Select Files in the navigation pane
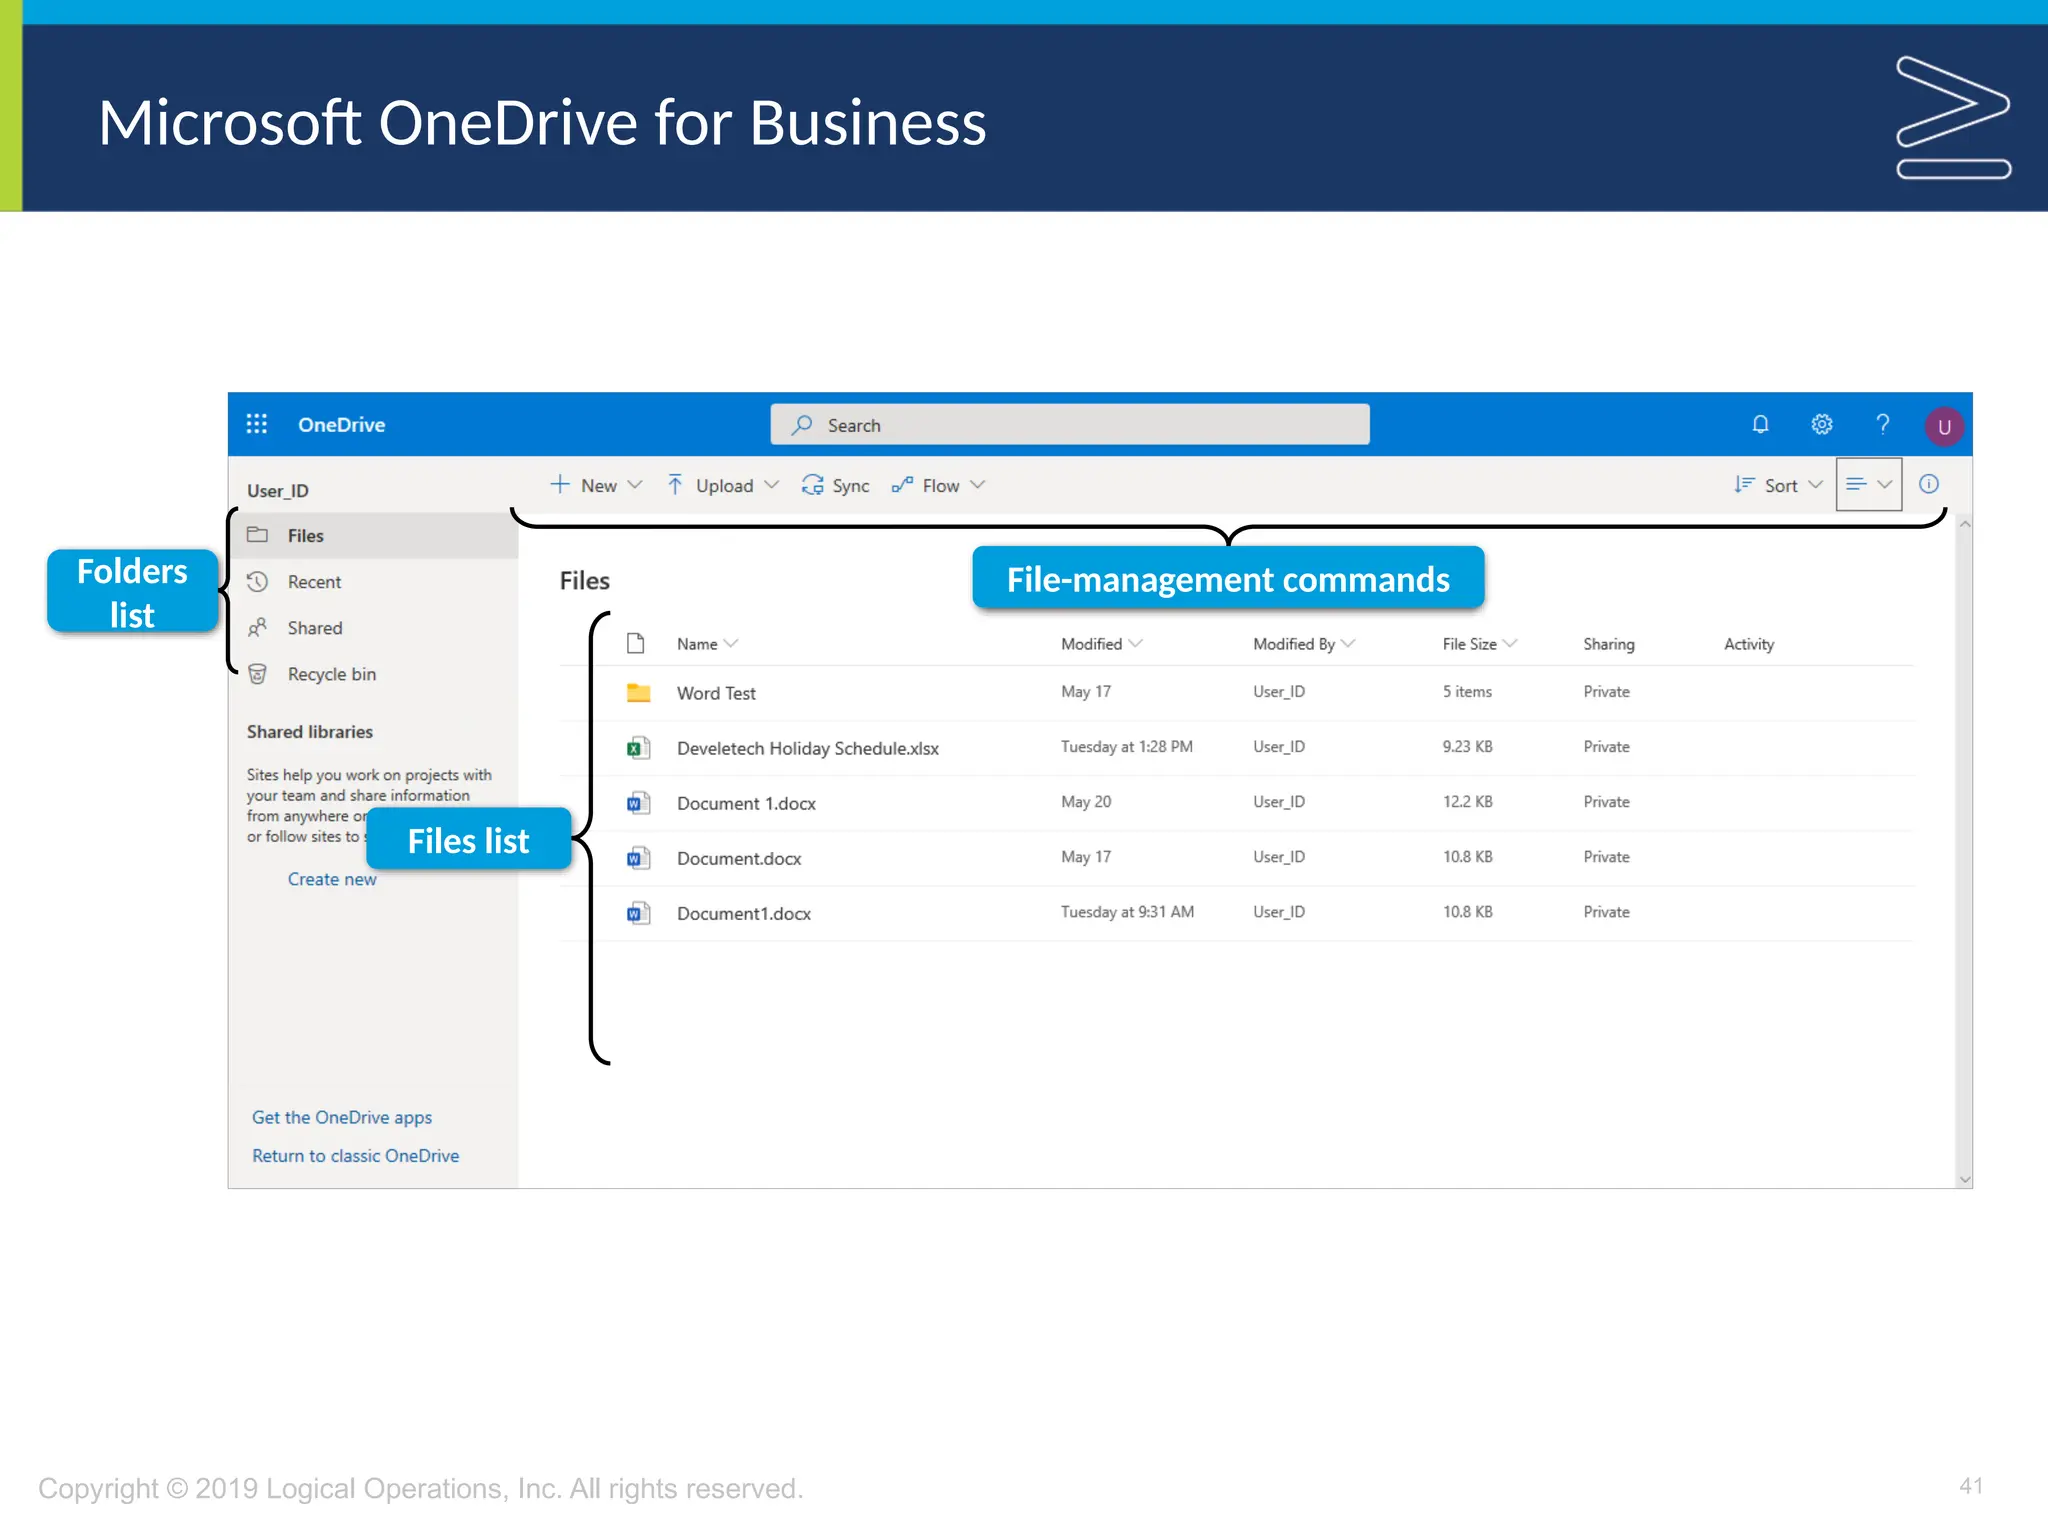This screenshot has height=1536, width=2048. pyautogui.click(x=373, y=535)
